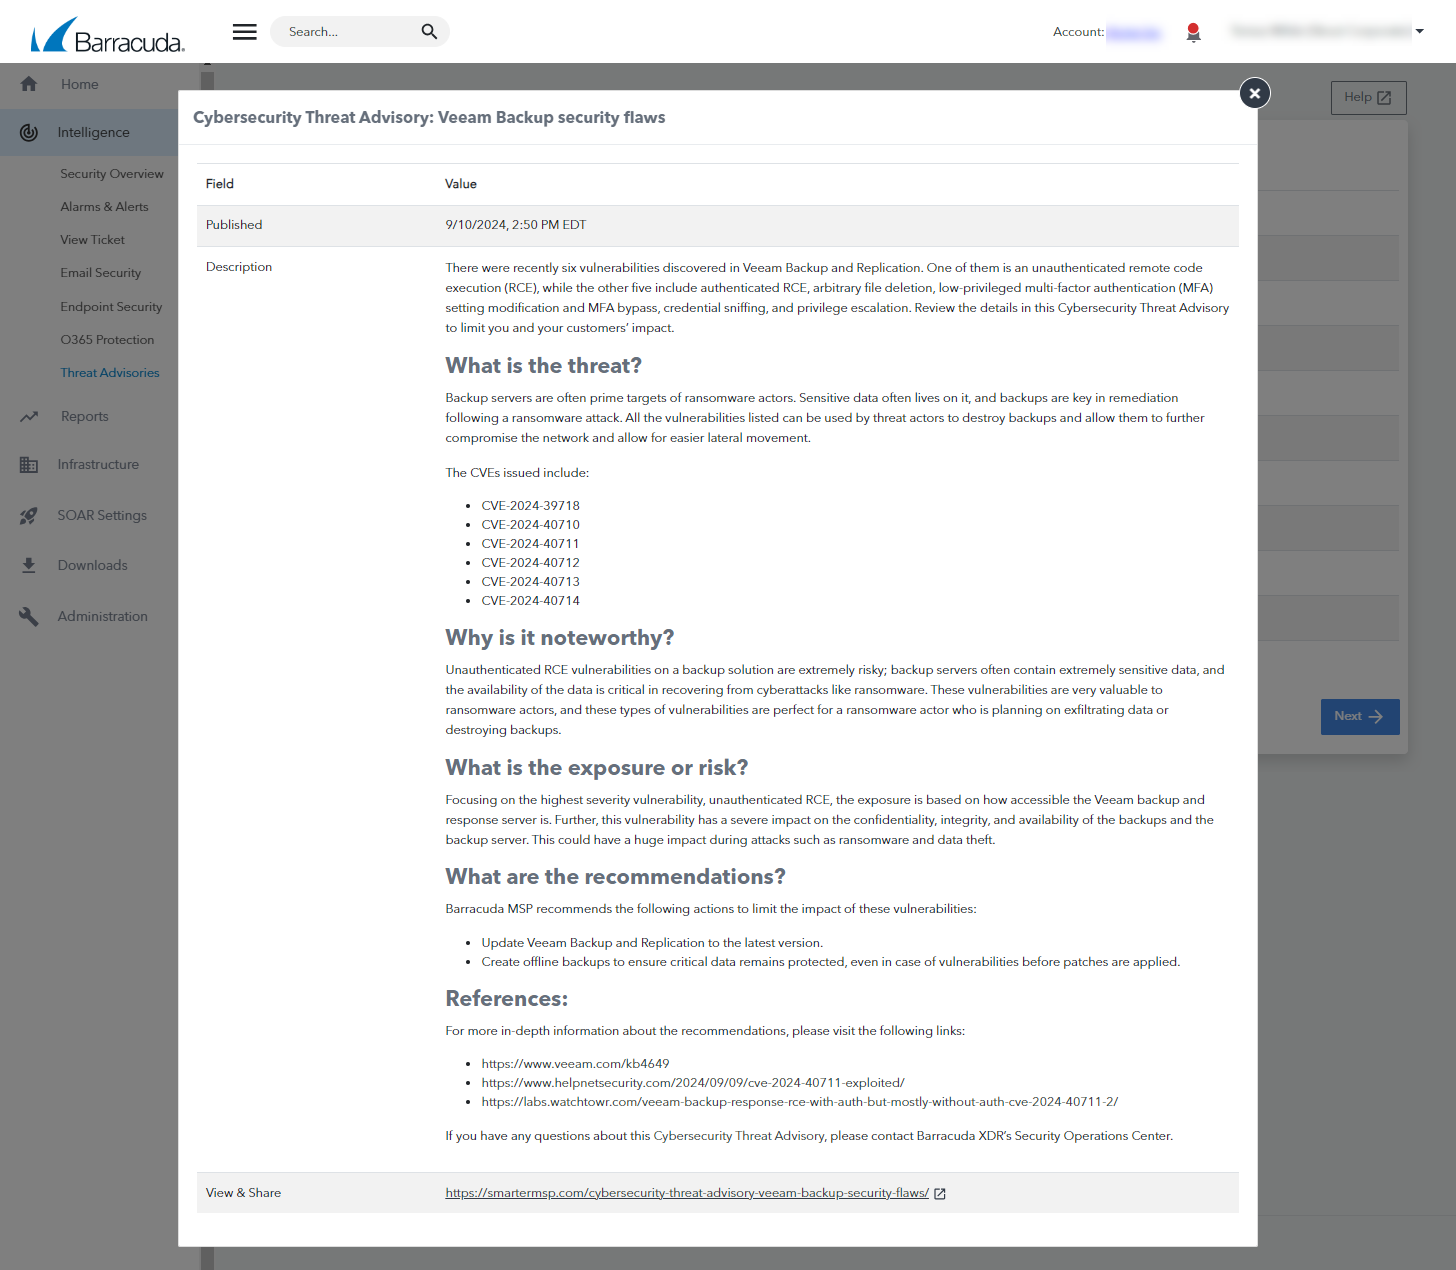Open the Intelligence menu section
The height and width of the screenshot is (1270, 1456).
pyautogui.click(x=94, y=132)
